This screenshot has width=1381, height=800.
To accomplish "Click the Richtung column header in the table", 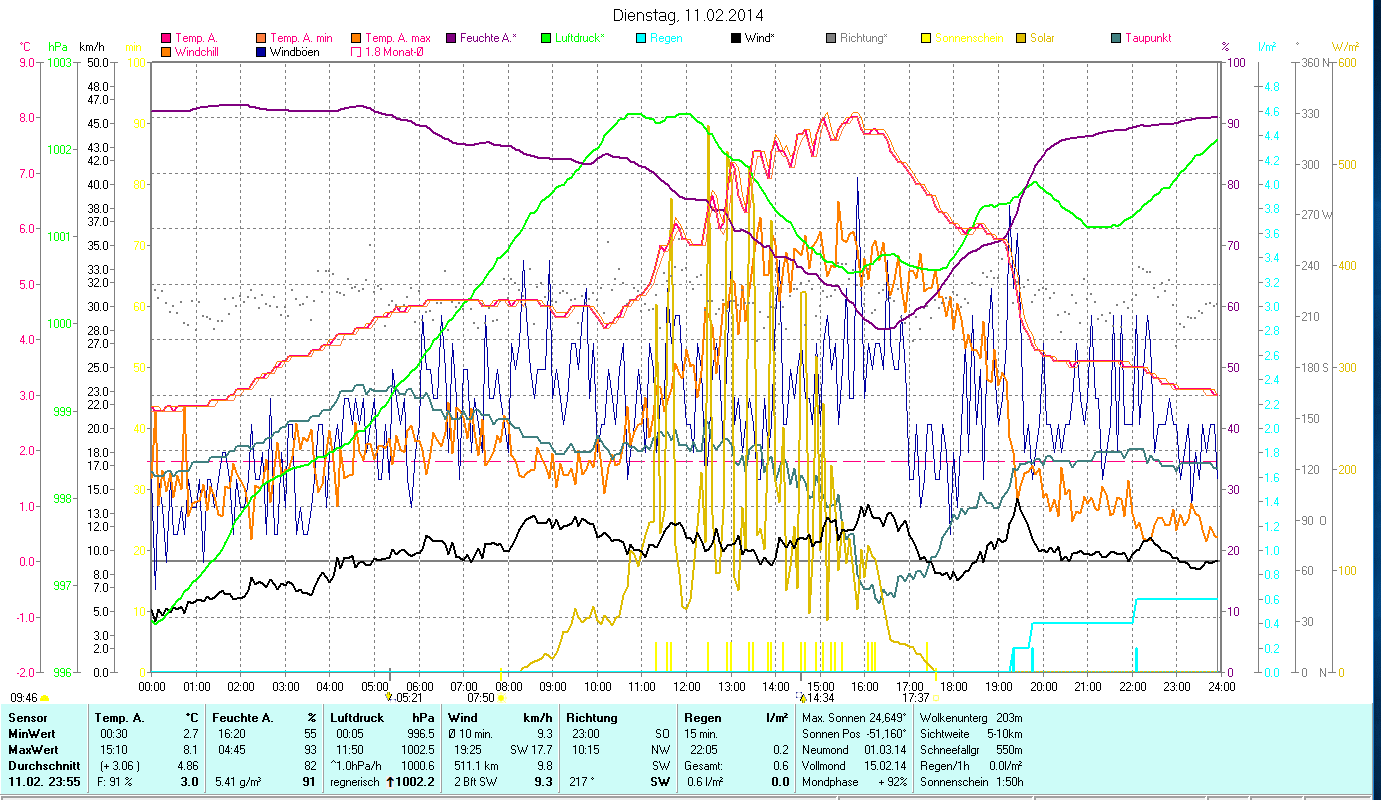I will pos(592,718).
